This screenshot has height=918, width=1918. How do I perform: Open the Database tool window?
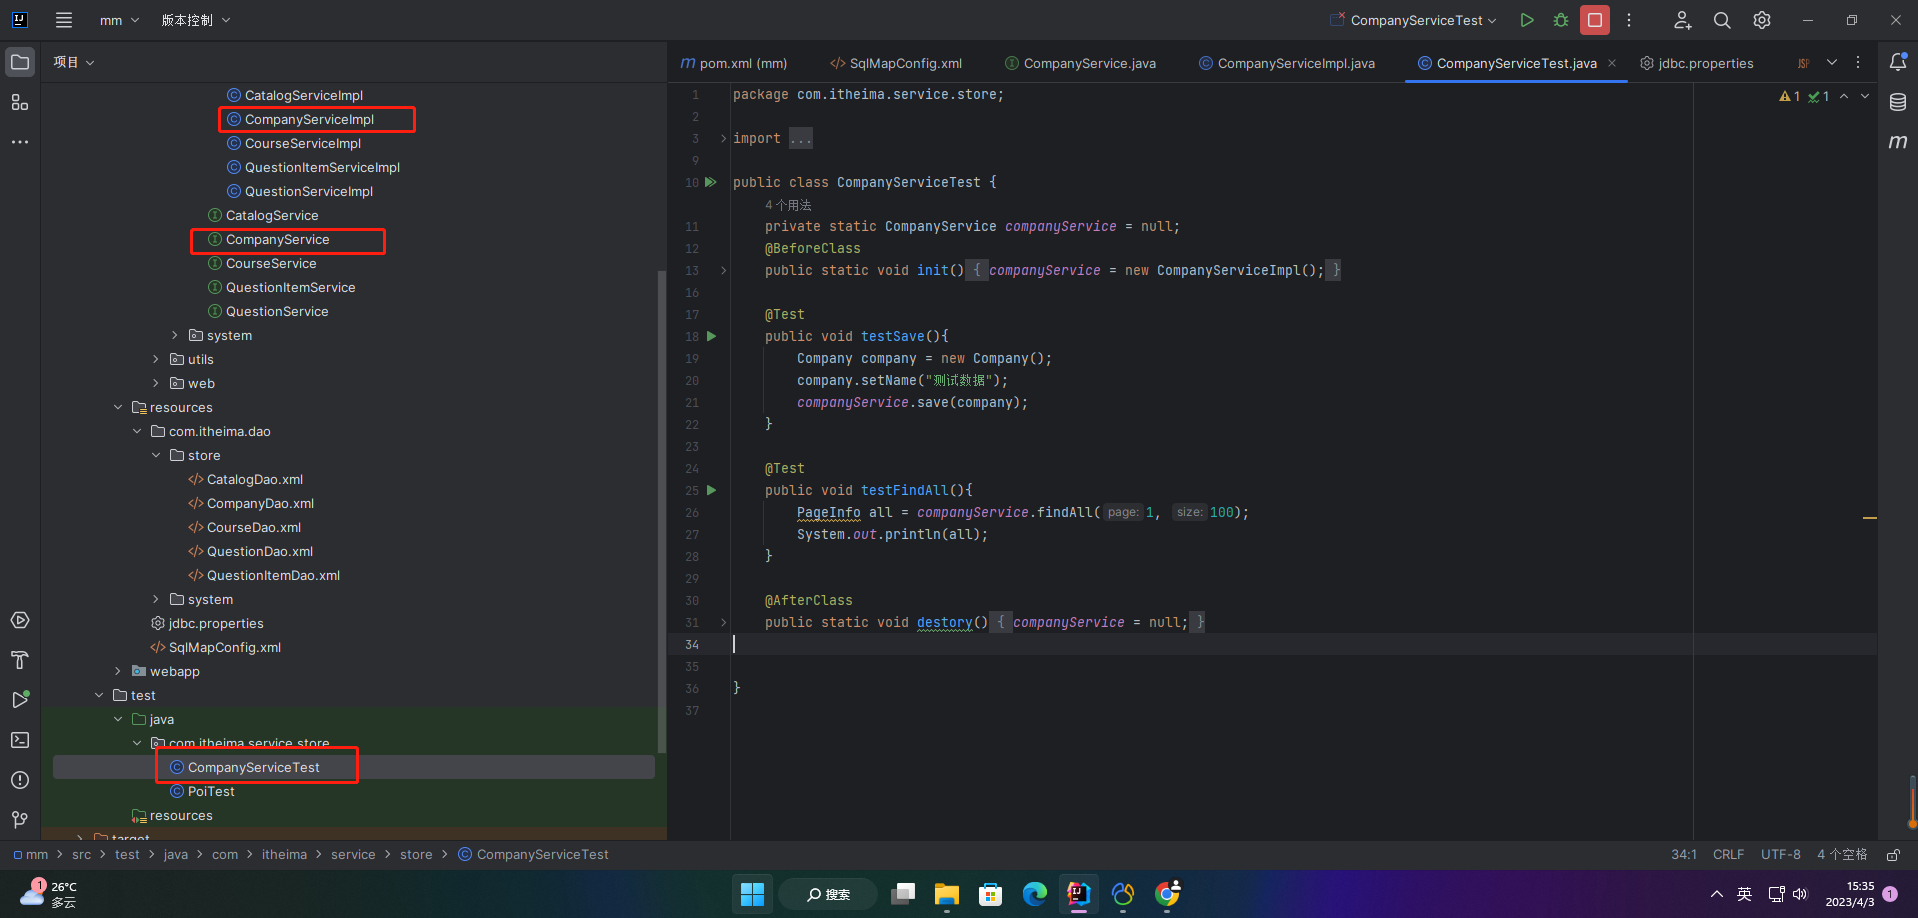coord(1898,102)
